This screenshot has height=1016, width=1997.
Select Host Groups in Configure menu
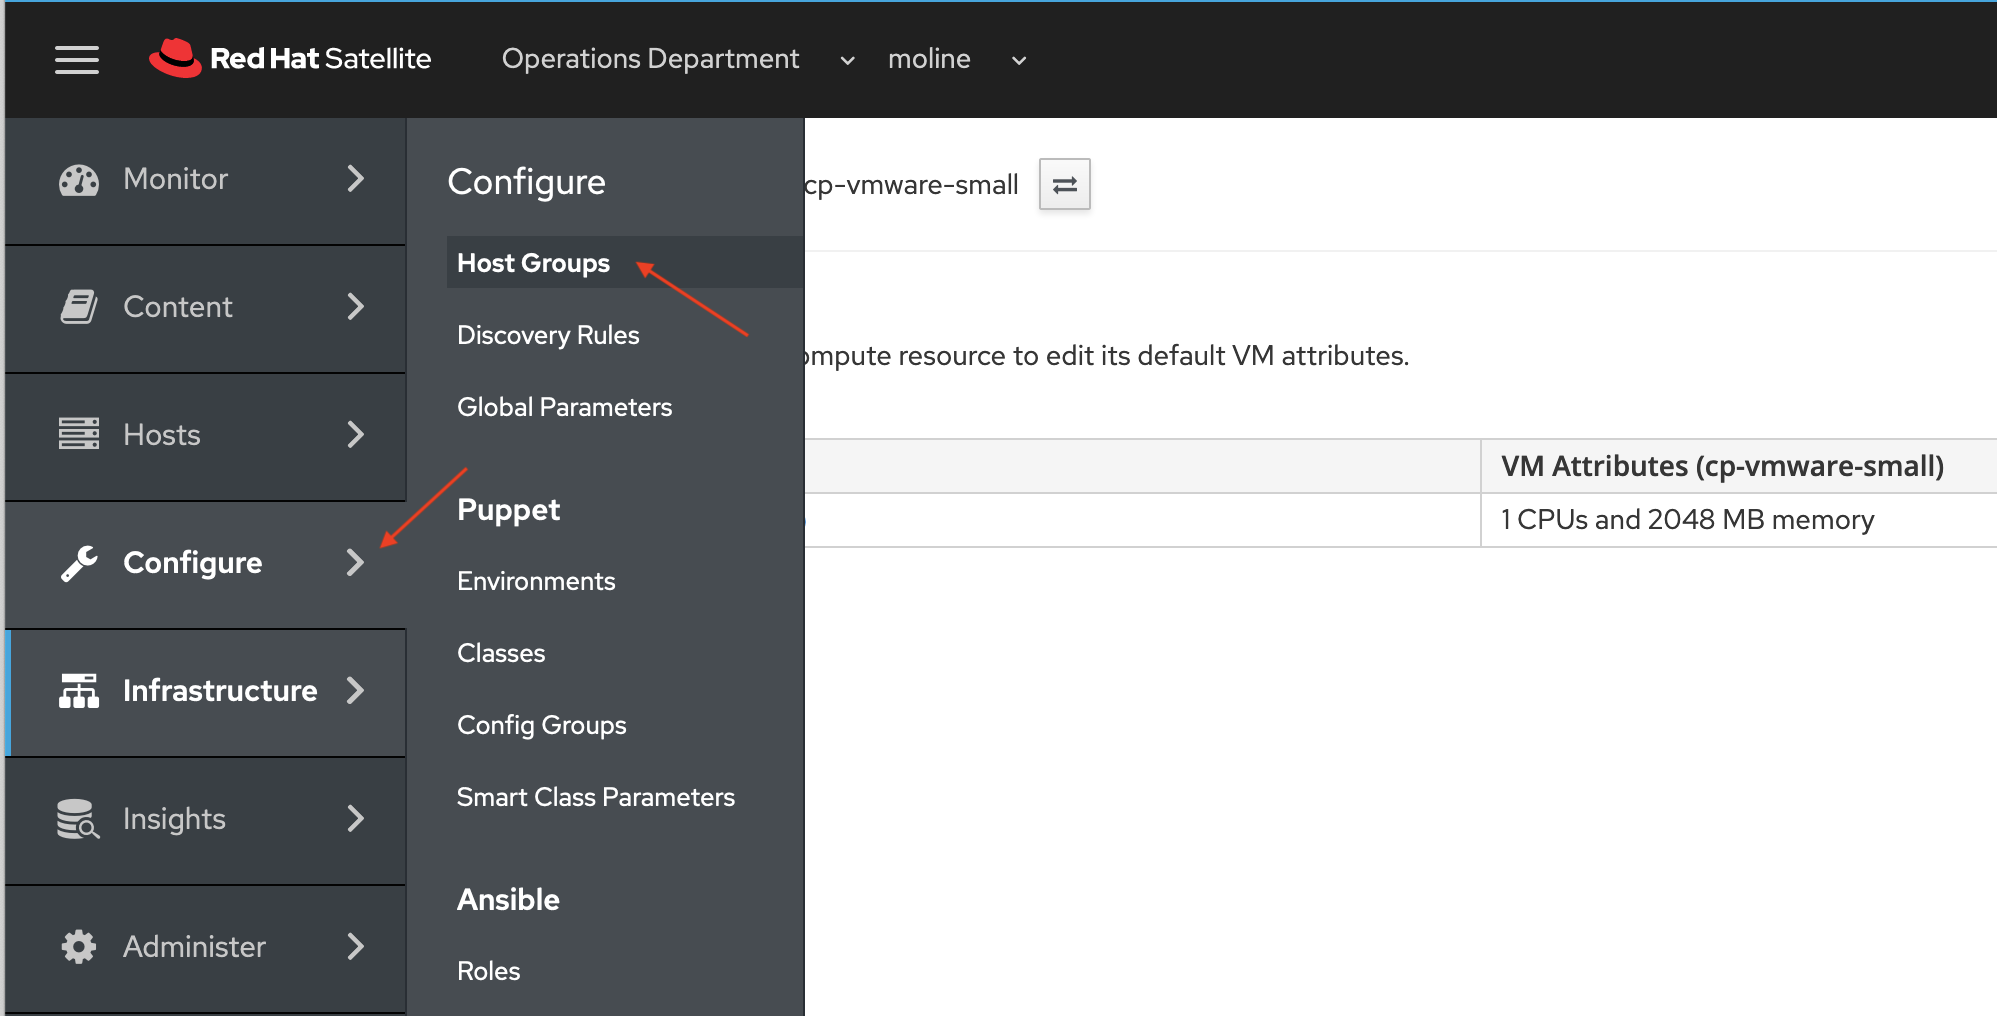pyautogui.click(x=533, y=263)
